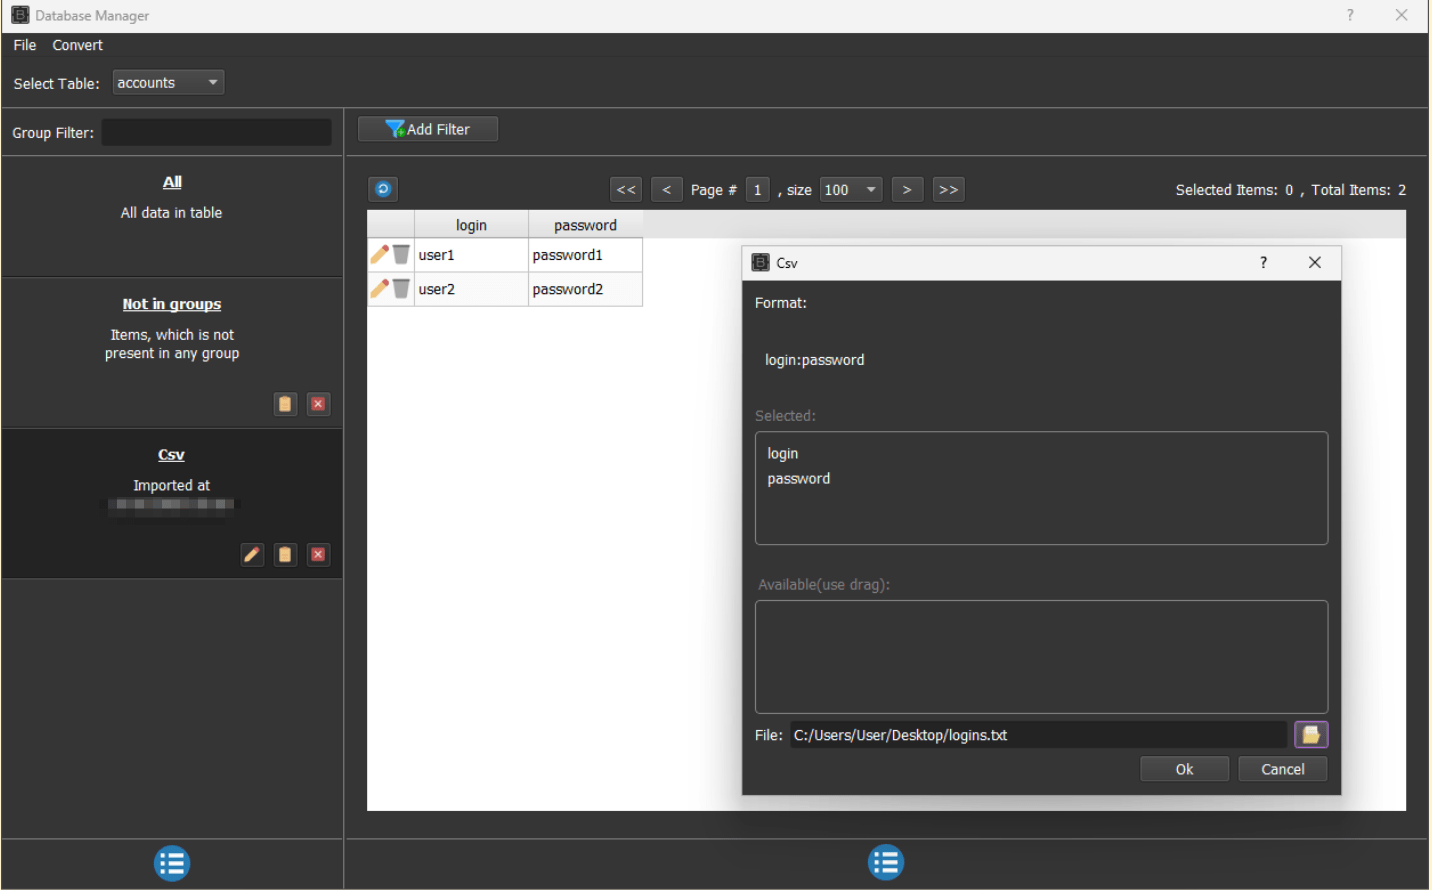
Task: Delete 'Not in groups' items with red X
Action: 318,403
